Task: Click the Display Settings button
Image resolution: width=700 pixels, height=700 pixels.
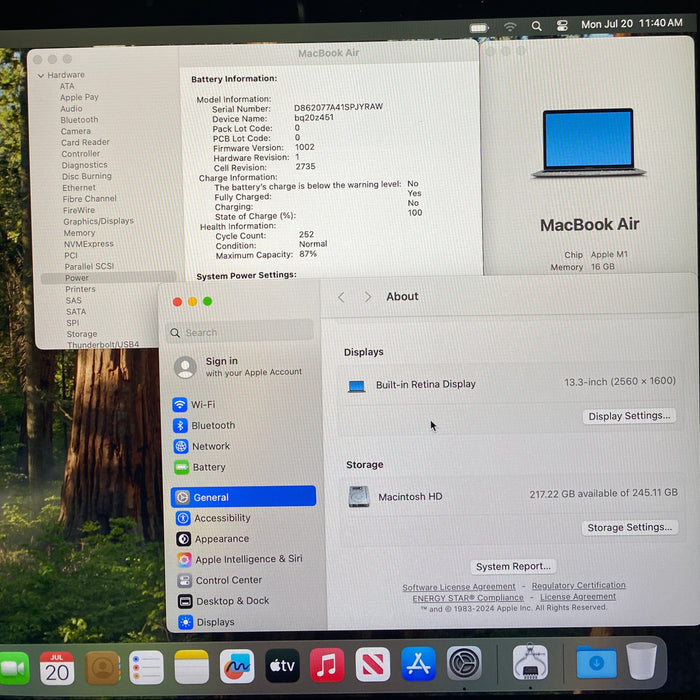Action: pyautogui.click(x=629, y=416)
